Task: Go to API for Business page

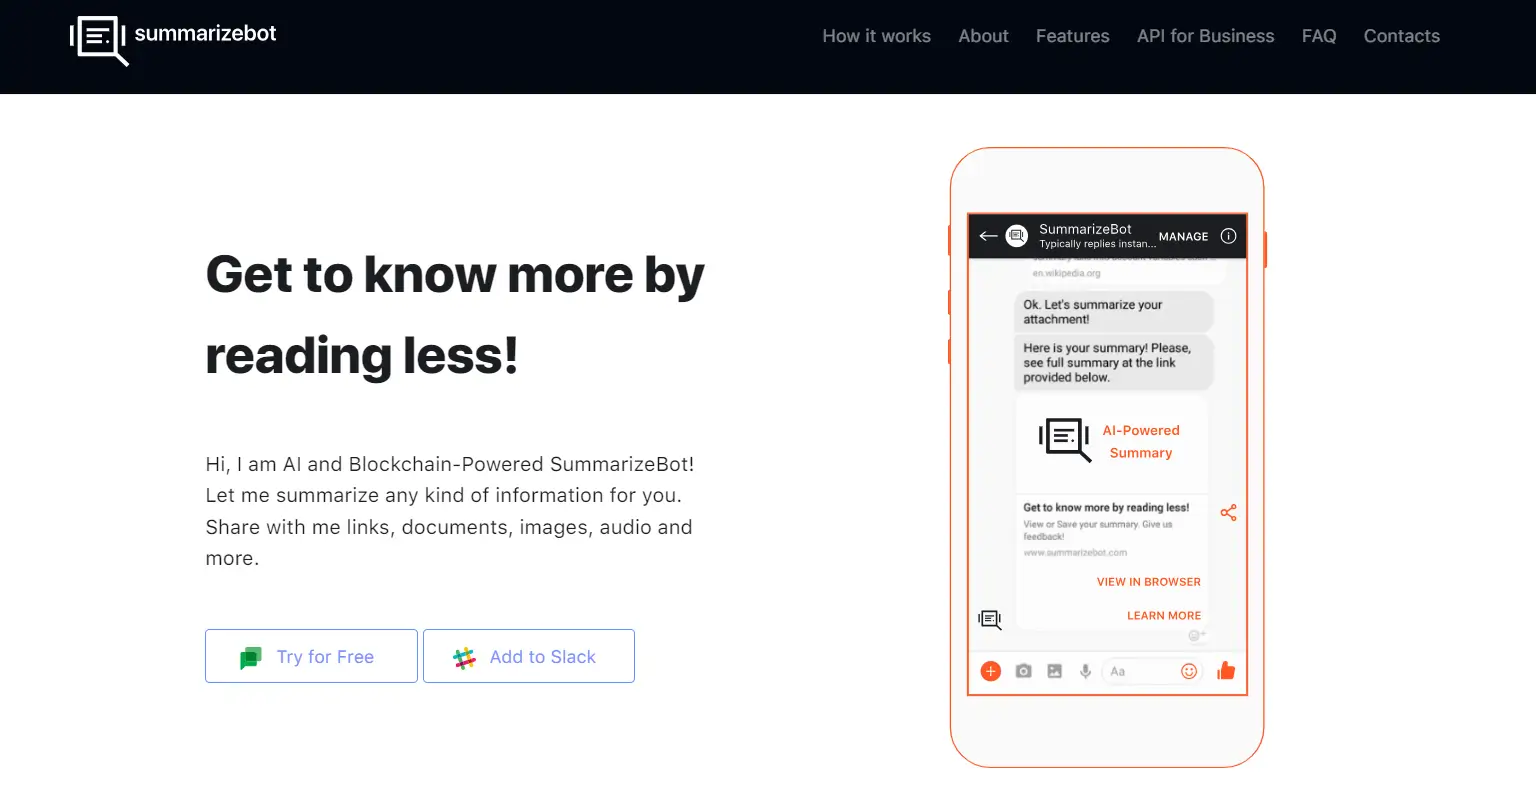Action: 1205,36
